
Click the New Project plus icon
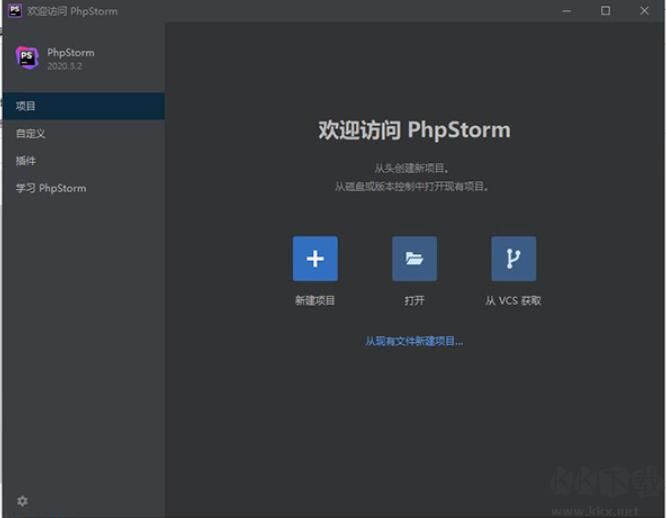pos(315,259)
